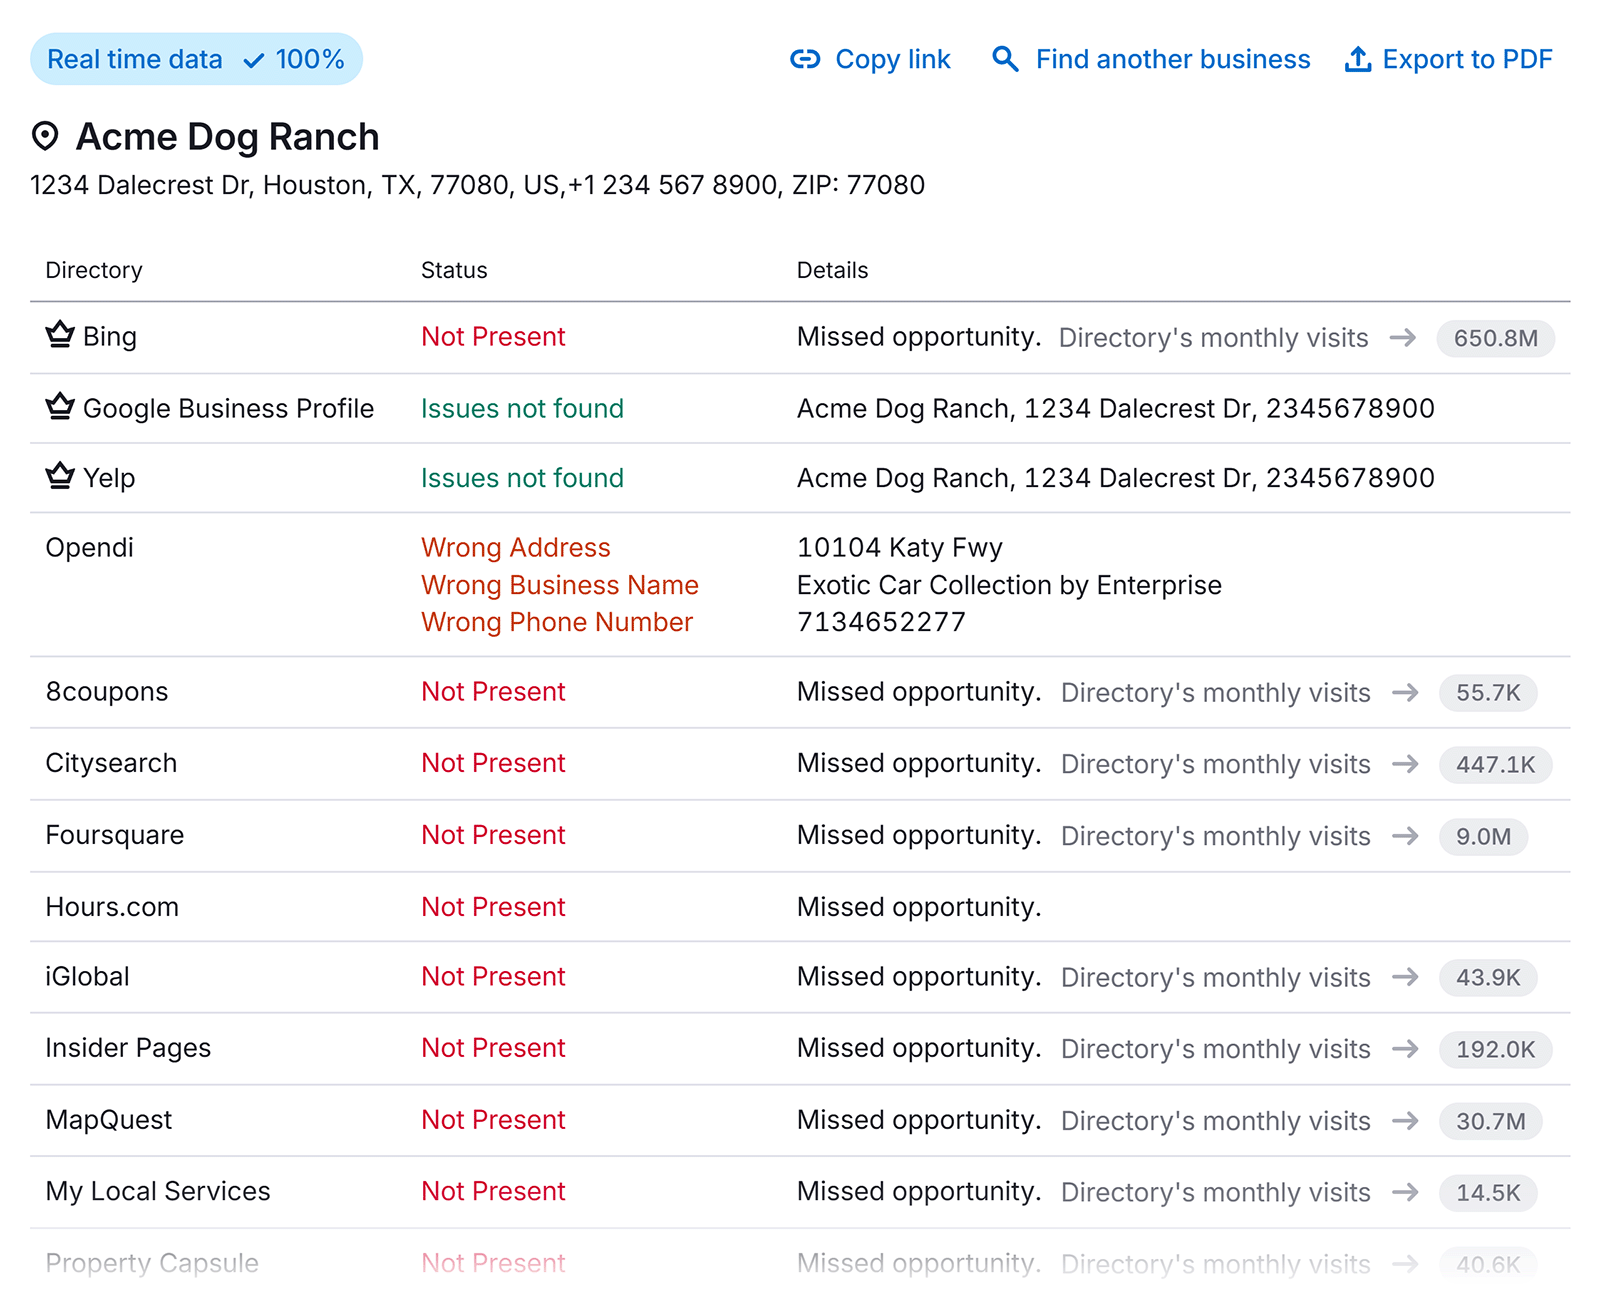Click the magnifying glass search icon
Screen dimensions: 1600x1296
[x=1005, y=59]
